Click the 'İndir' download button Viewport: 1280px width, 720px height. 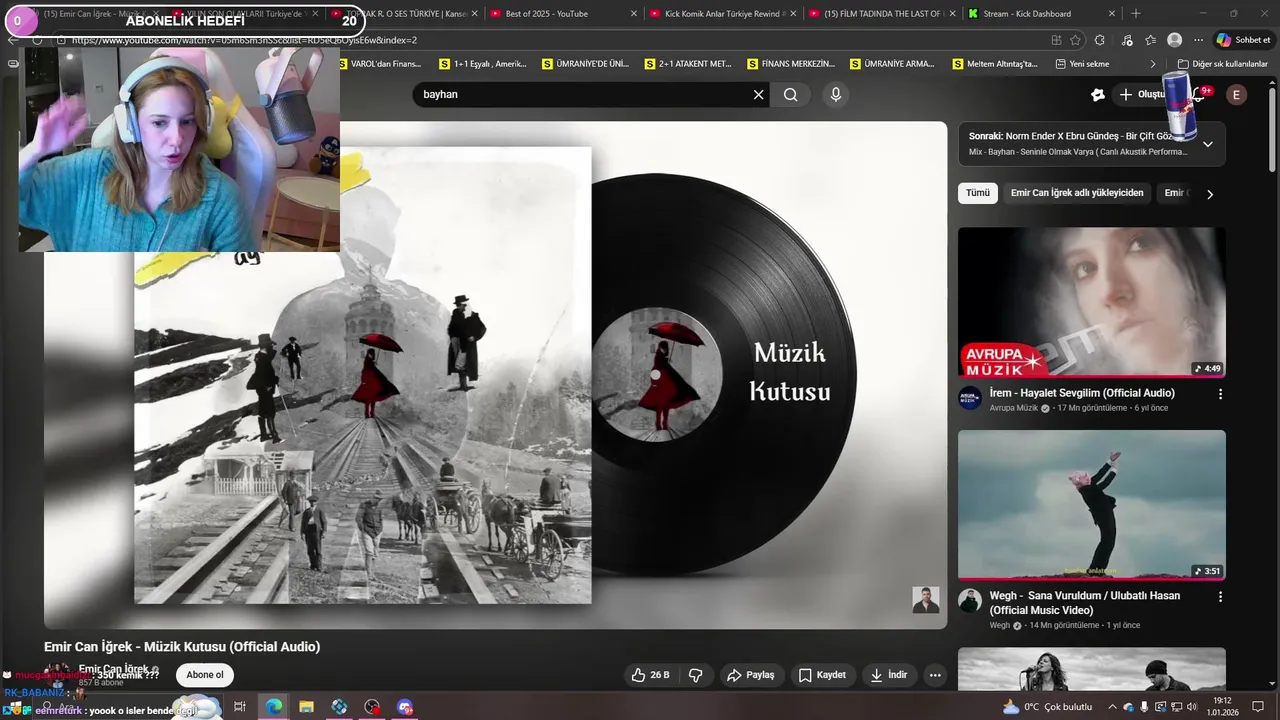coord(888,675)
